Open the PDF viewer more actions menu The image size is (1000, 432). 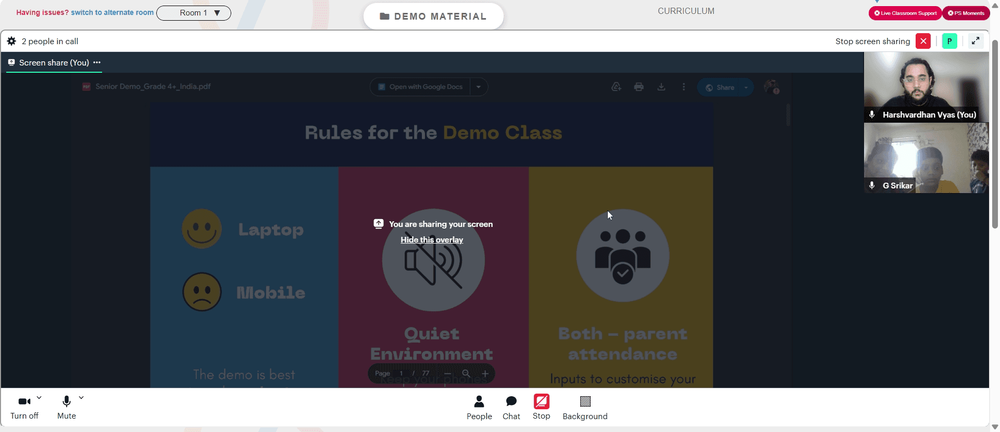click(684, 87)
